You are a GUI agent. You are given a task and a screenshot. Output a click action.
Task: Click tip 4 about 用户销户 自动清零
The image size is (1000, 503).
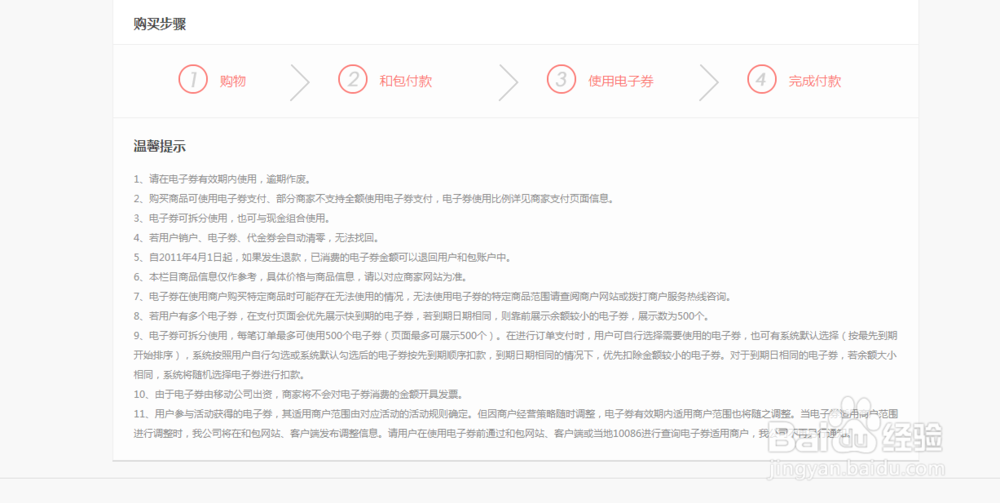[x=257, y=238]
